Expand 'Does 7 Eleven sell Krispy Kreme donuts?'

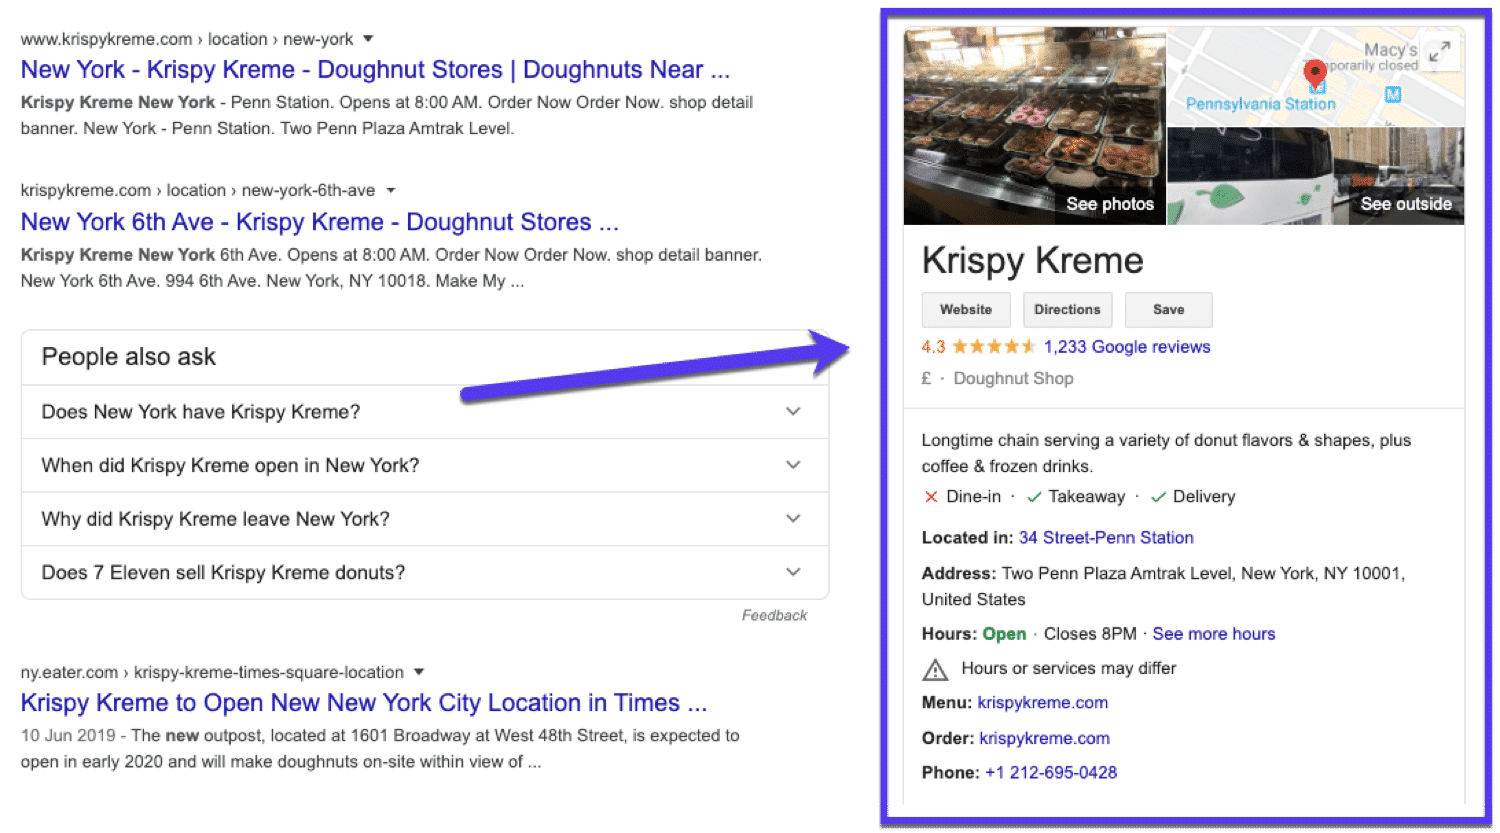425,572
